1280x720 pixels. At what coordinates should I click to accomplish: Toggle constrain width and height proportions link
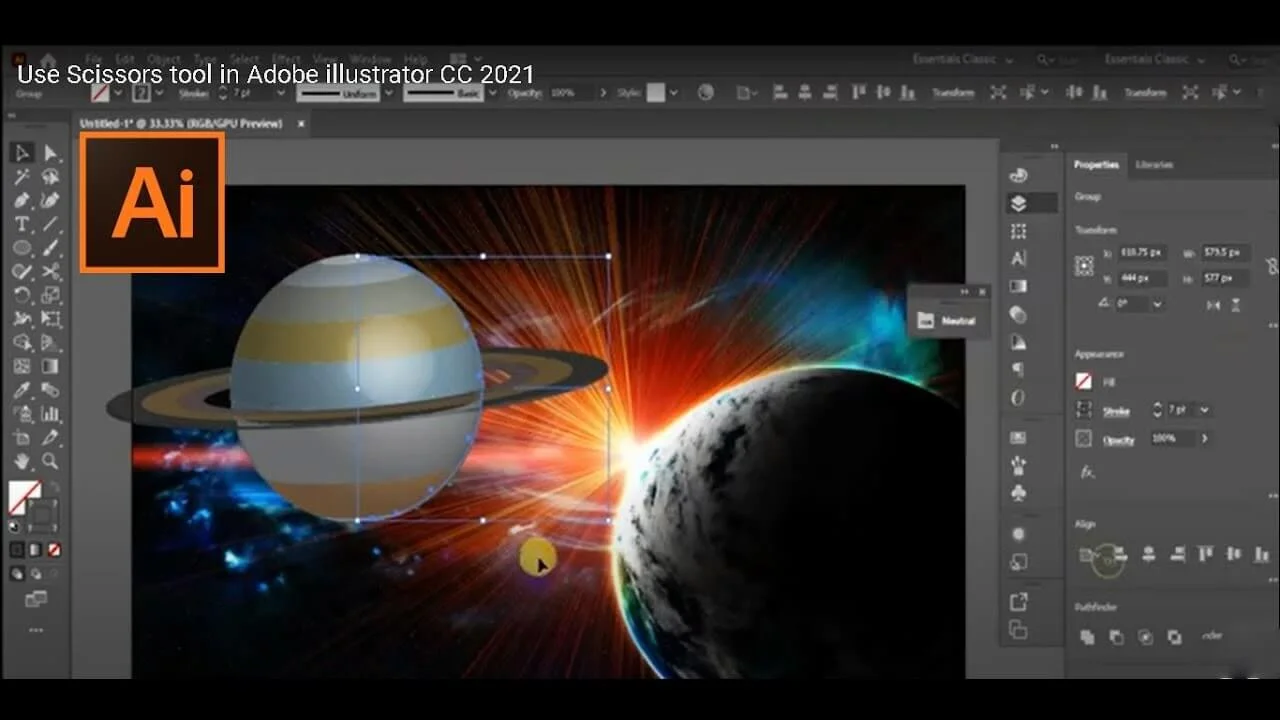(x=1271, y=266)
